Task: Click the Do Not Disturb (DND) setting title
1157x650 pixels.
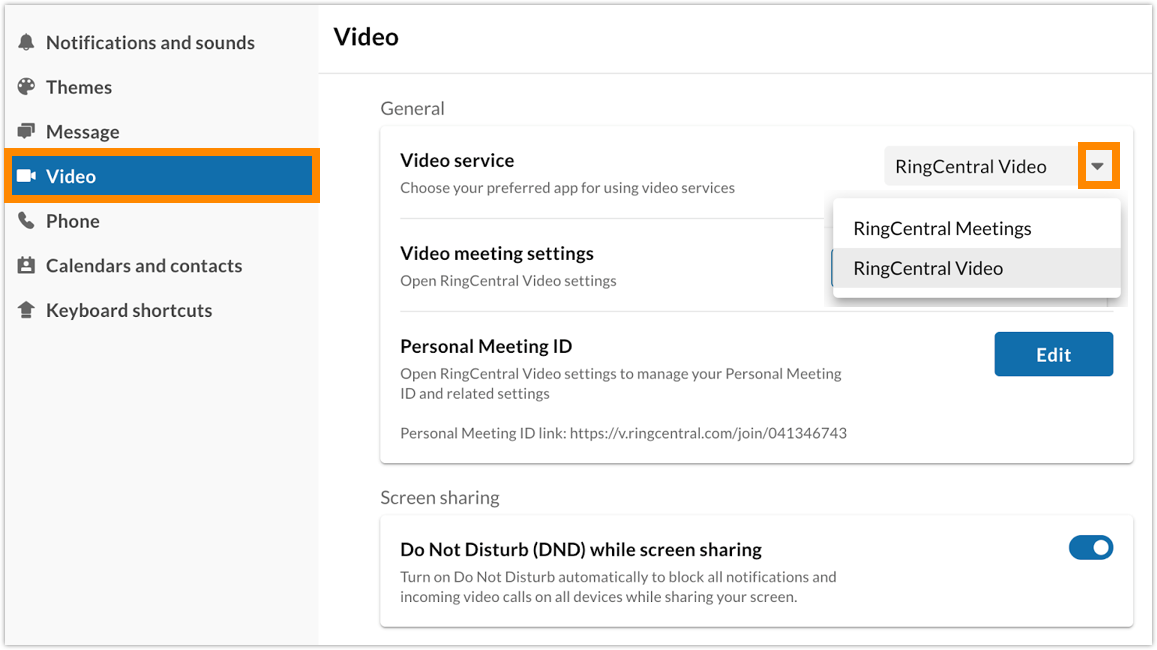Action: click(580, 549)
